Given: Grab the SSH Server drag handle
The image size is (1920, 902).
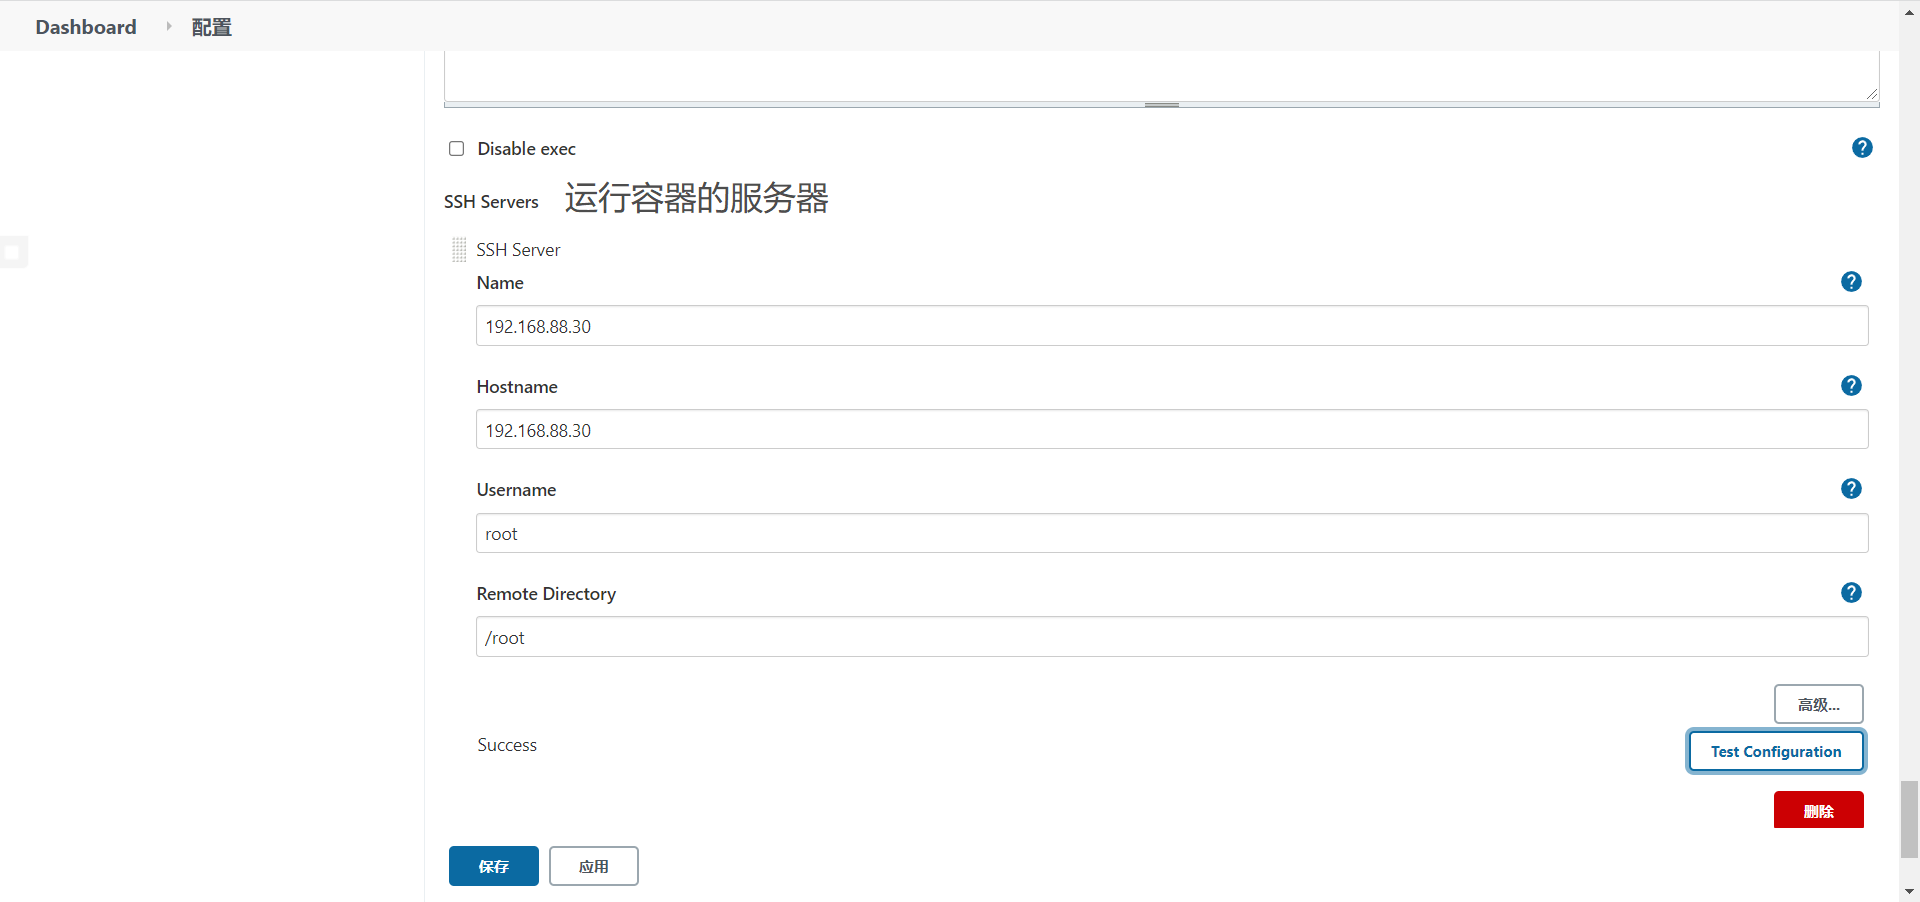Looking at the screenshot, I should click(459, 249).
